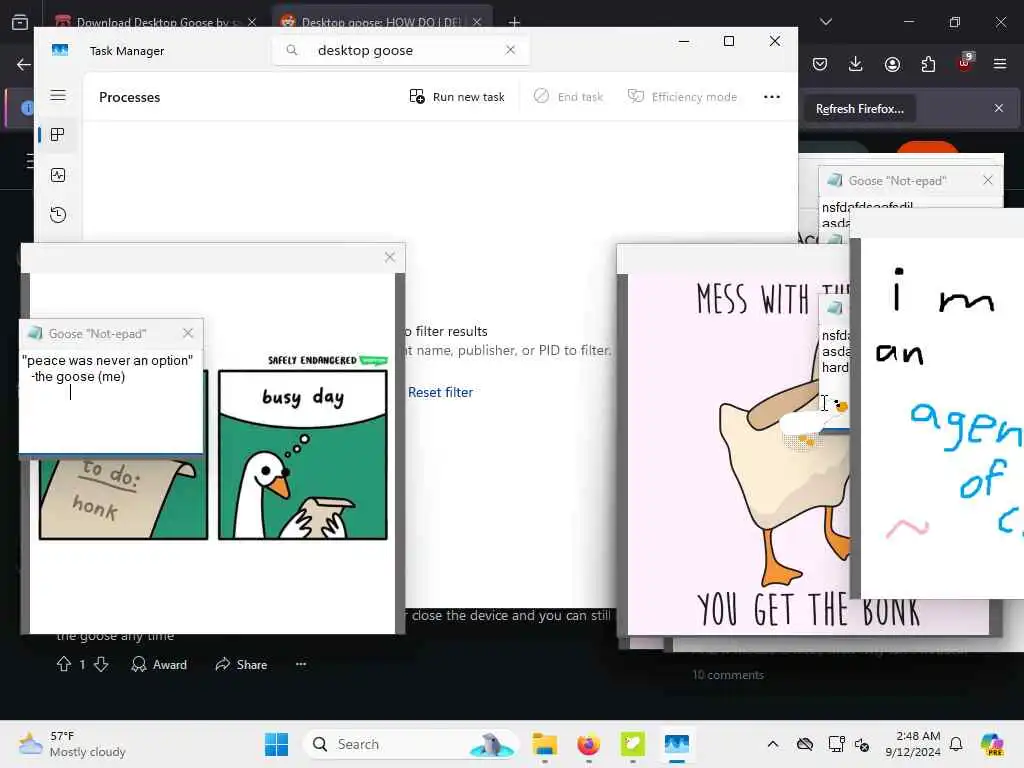Clear the desktop goose search text
1024x768 pixels.
coord(511,50)
